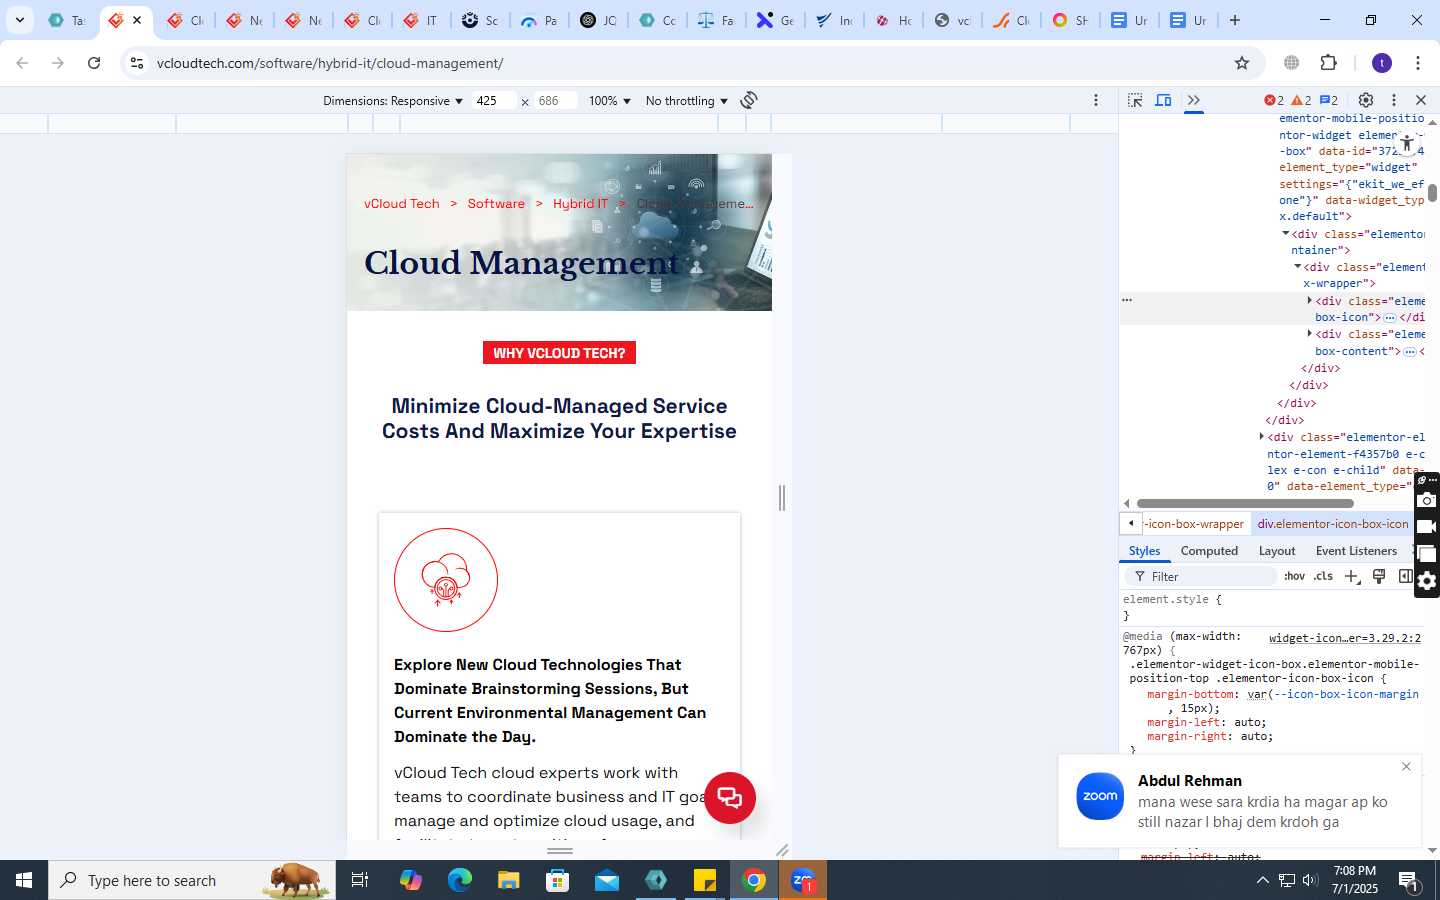
Task: Open the vCloud Tech breadcrumb link
Action: (402, 203)
